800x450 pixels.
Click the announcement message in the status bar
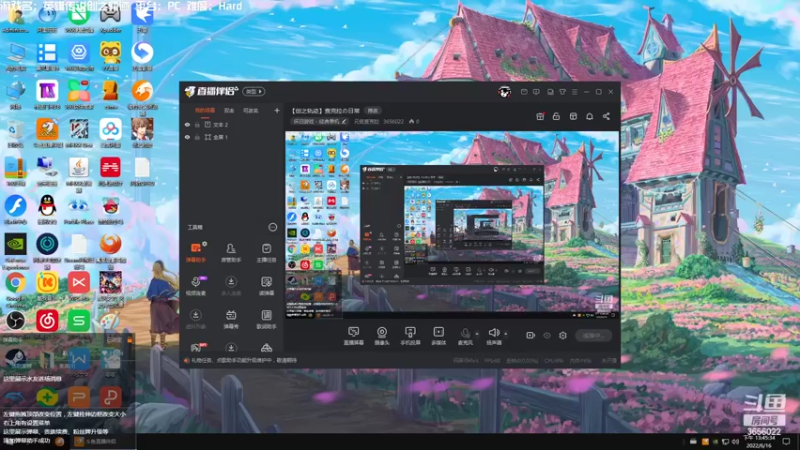coord(244,360)
